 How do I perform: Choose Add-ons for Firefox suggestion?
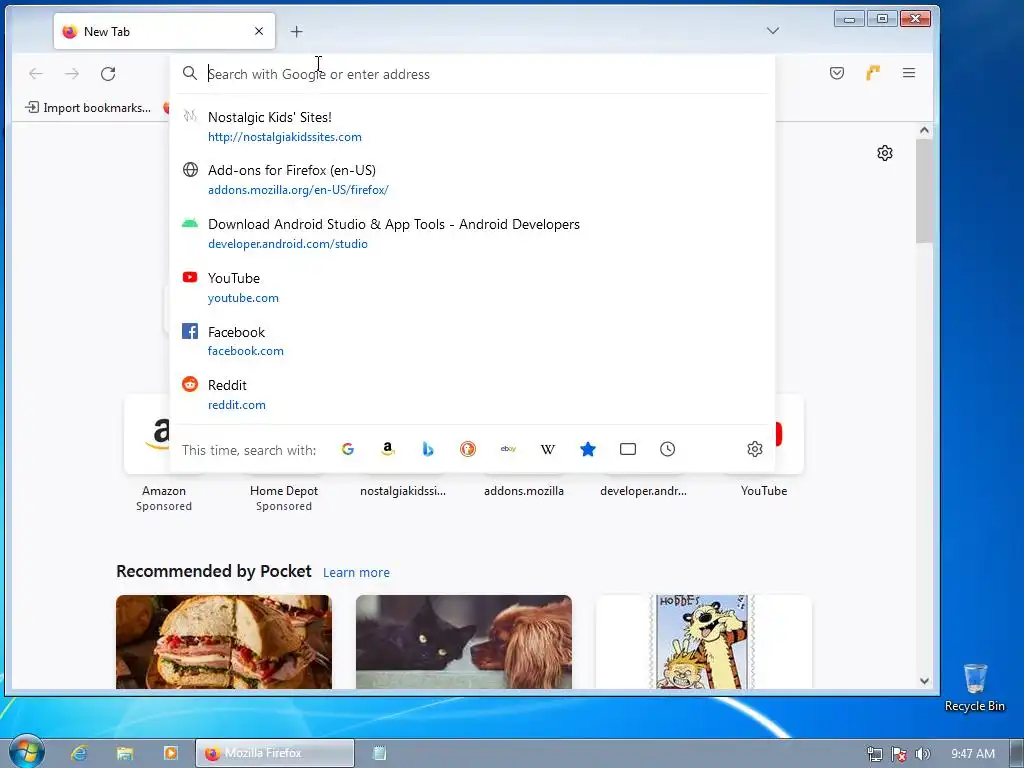[x=472, y=180]
